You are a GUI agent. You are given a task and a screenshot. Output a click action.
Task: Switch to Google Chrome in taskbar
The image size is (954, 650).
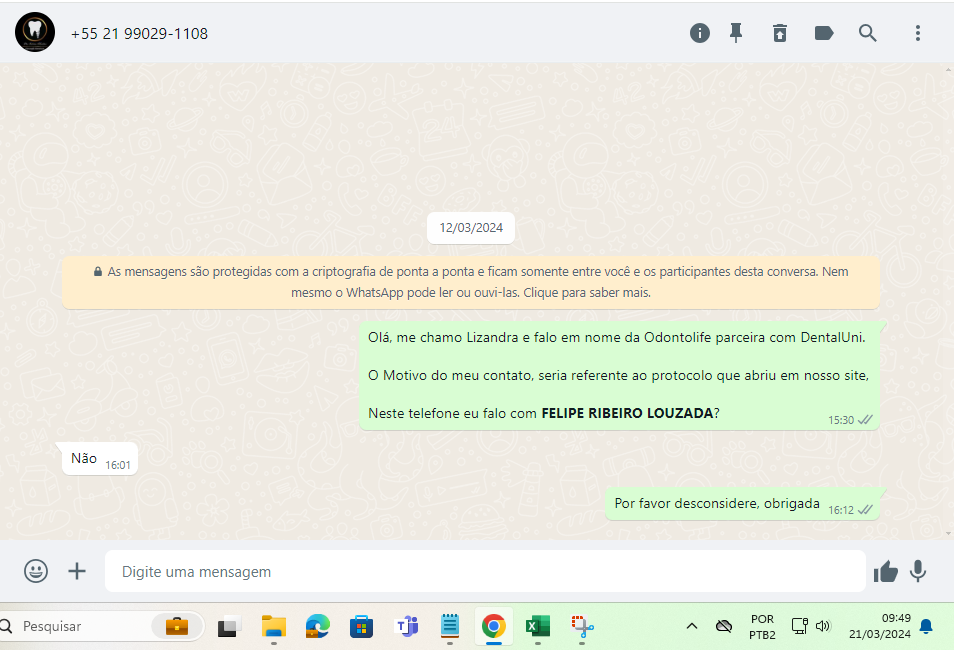pyautogui.click(x=494, y=626)
